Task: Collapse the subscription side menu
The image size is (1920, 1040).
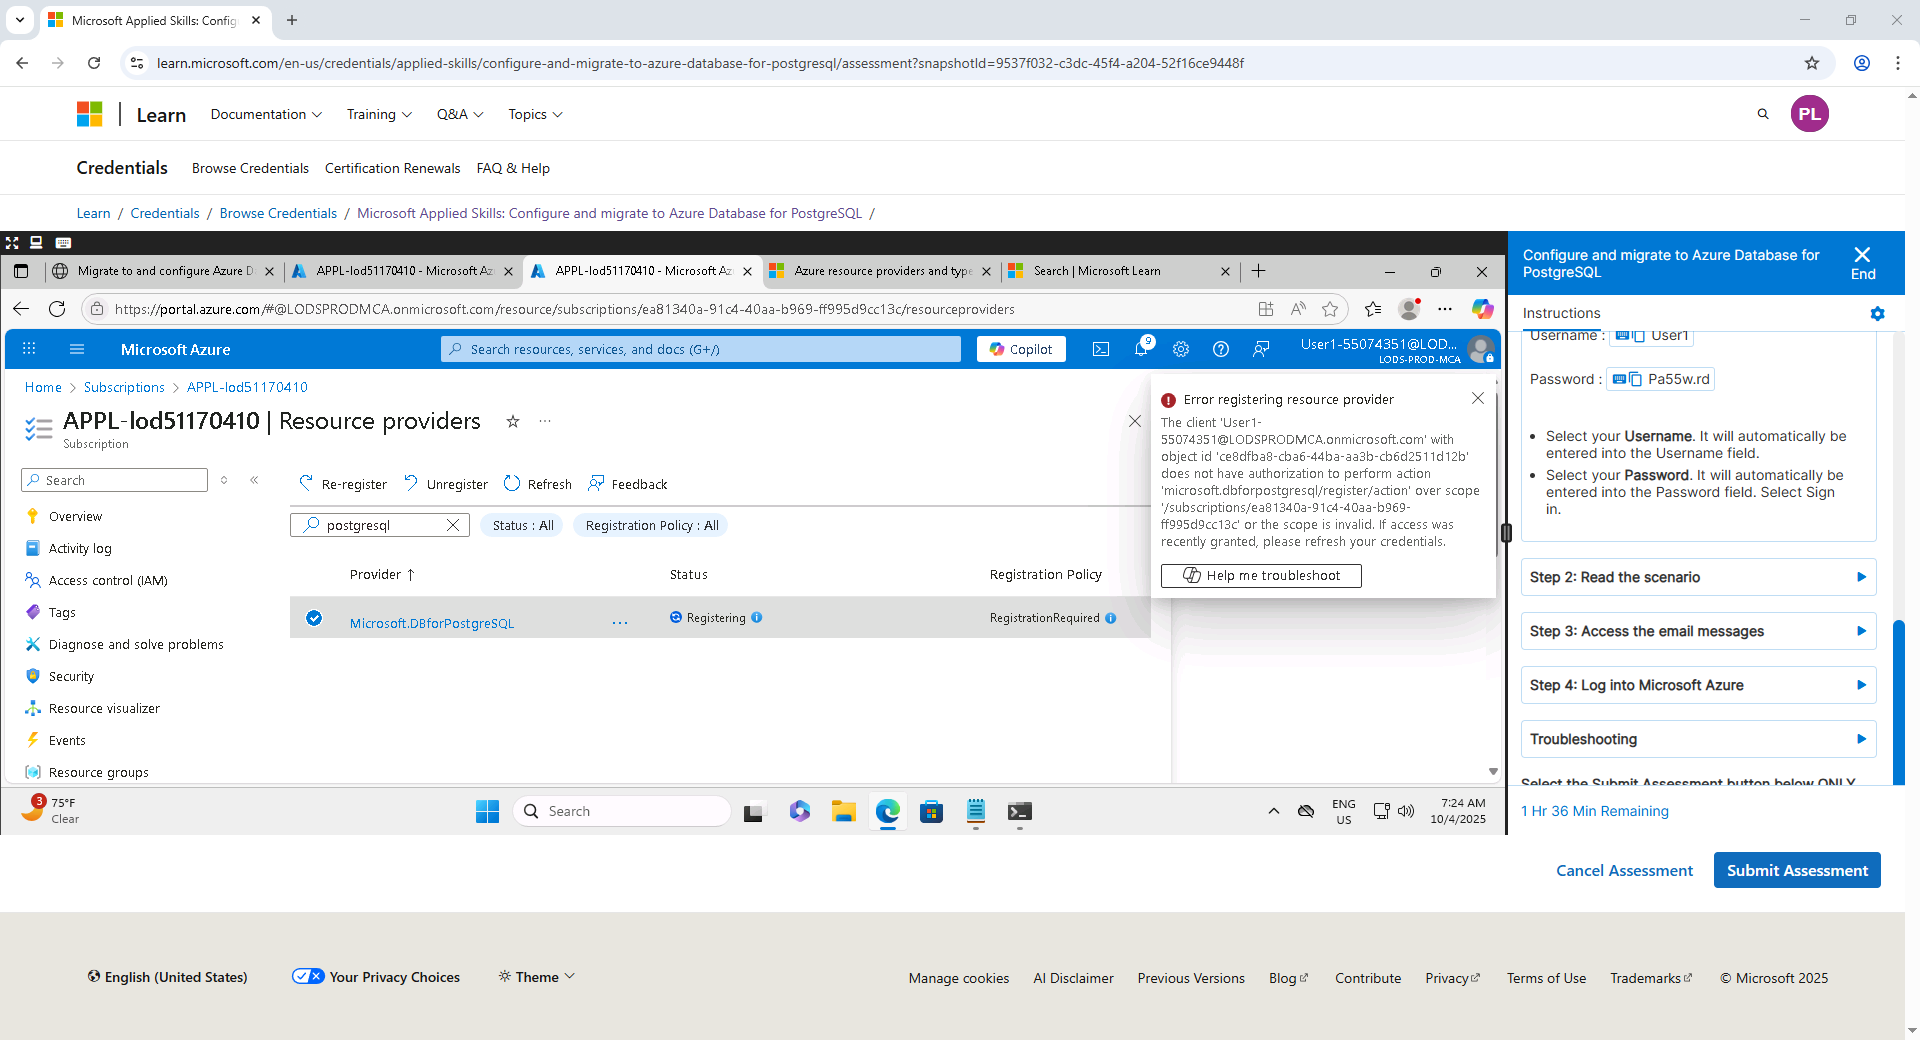Action: click(x=254, y=480)
